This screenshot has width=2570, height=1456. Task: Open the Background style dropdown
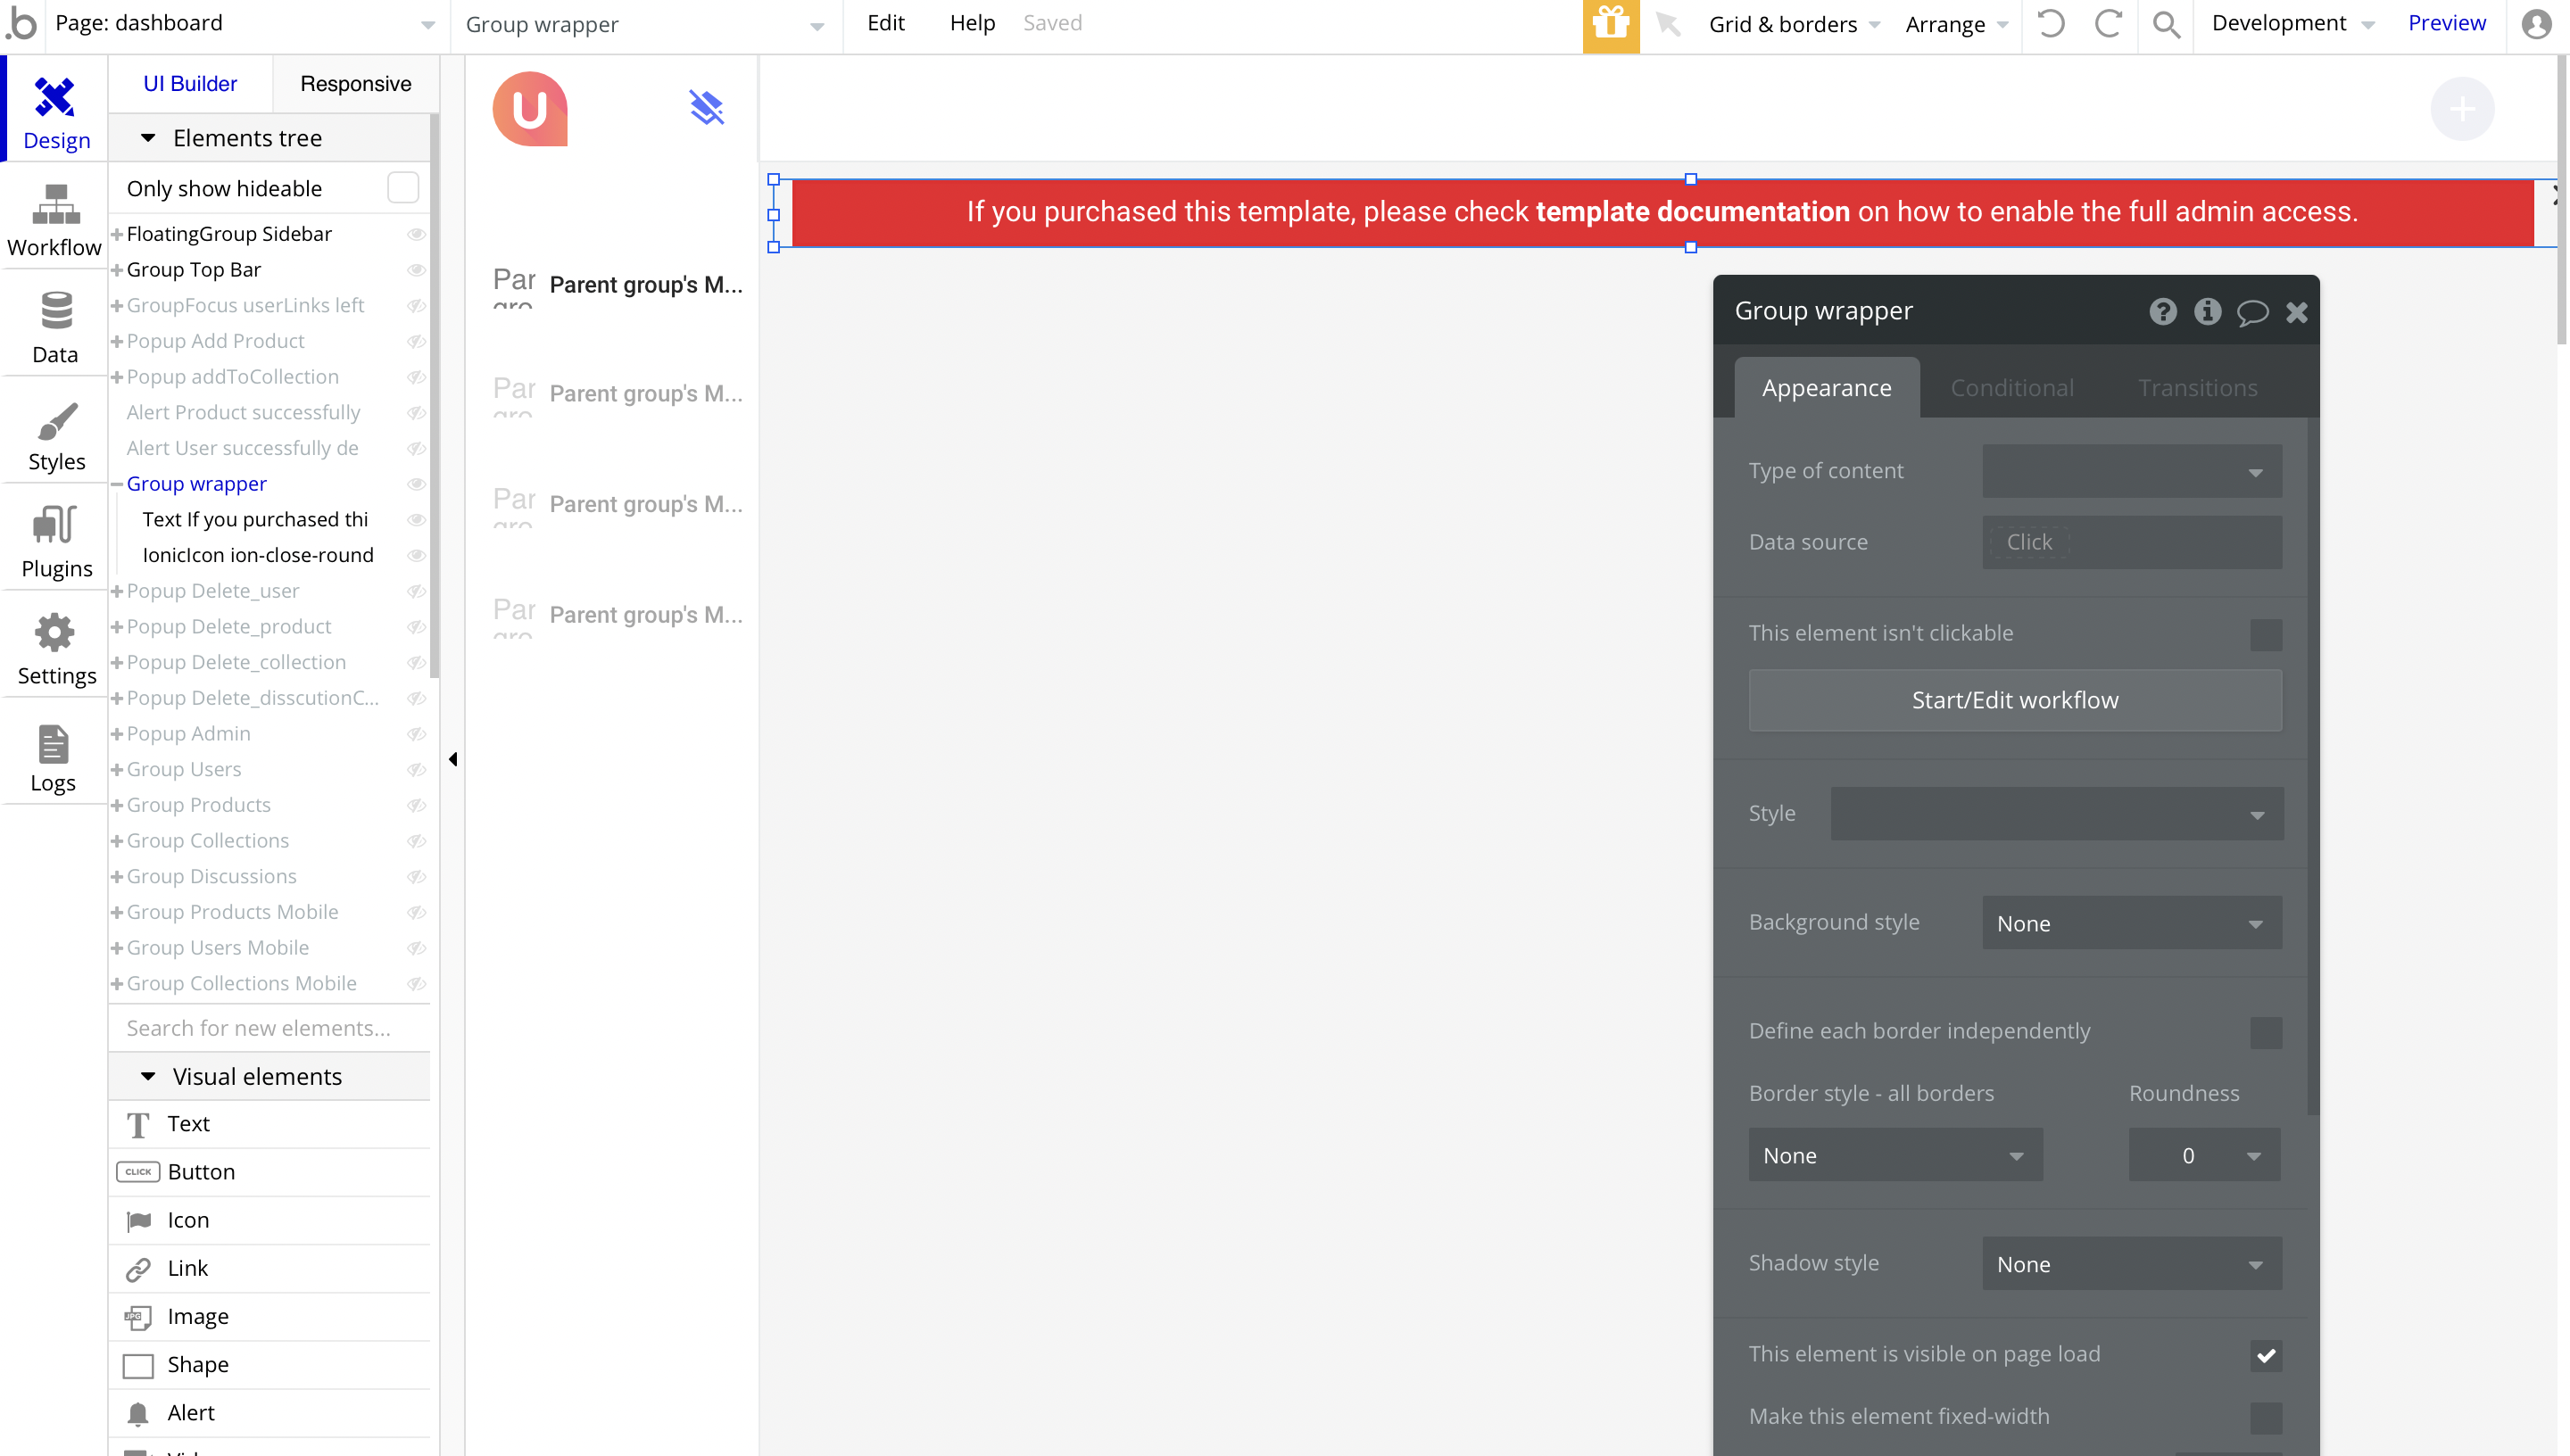point(2131,923)
